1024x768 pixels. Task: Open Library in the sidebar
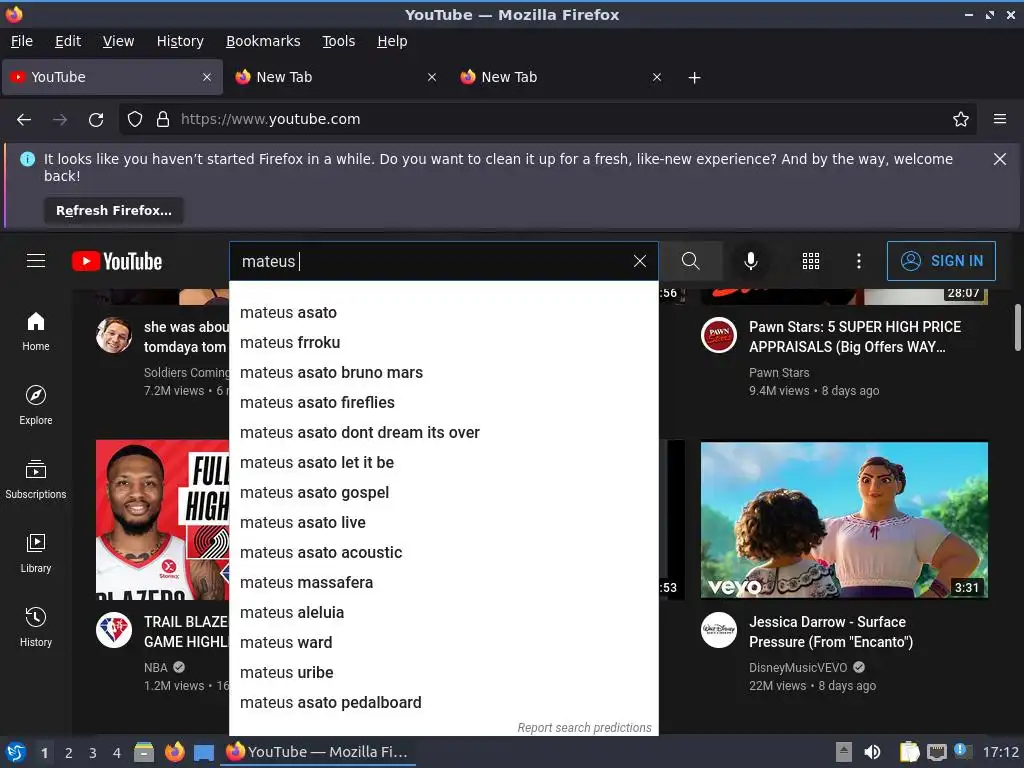point(36,553)
